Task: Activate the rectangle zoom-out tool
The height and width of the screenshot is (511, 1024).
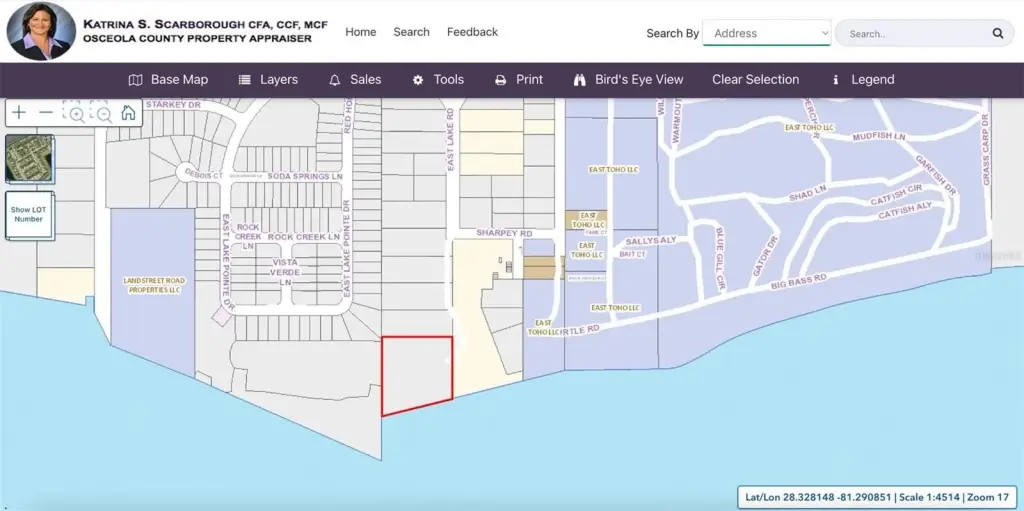Action: click(x=101, y=112)
